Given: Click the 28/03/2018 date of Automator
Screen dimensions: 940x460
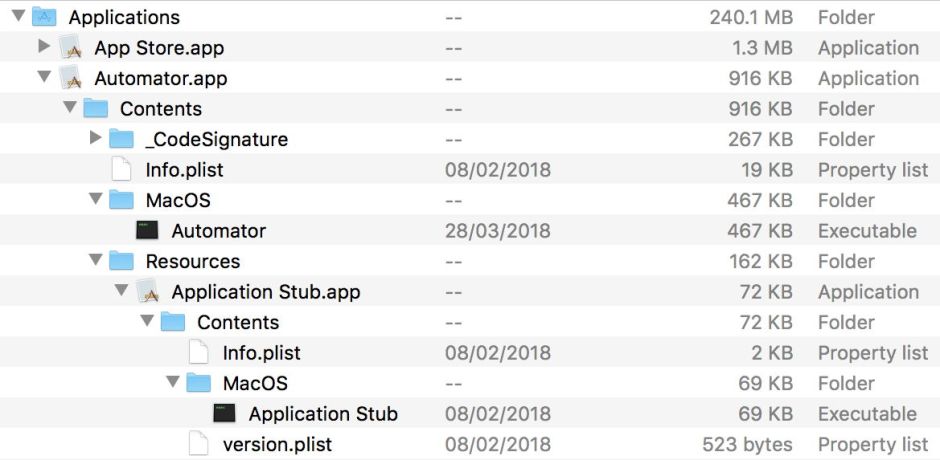Looking at the screenshot, I should click(497, 231).
